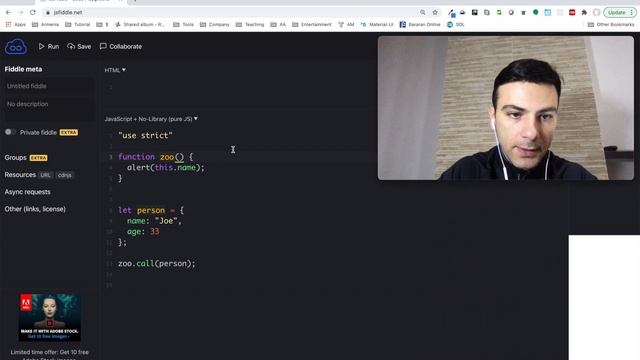Open the Async requests section
Viewport: 640px width, 360px height.
tap(28, 192)
